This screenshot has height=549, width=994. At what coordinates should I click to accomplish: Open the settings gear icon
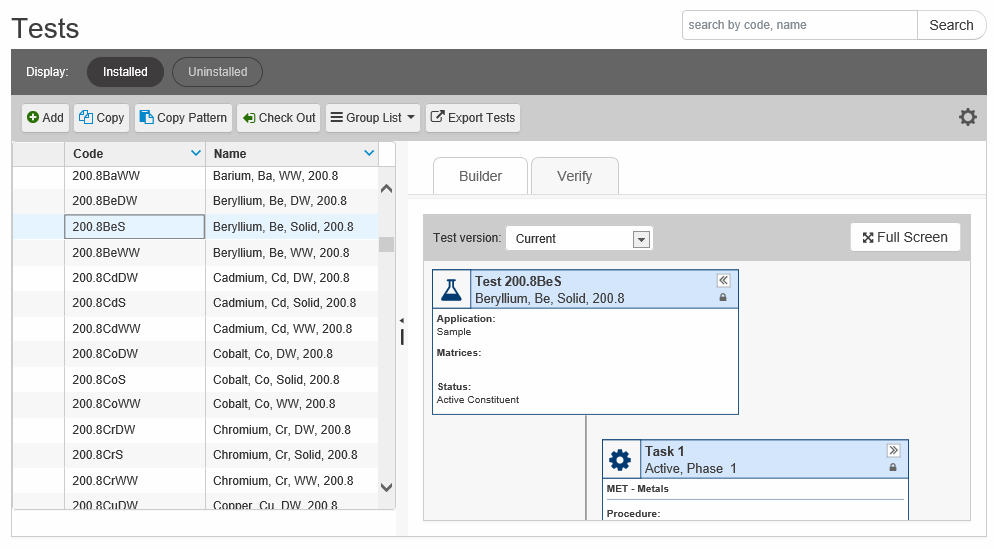click(967, 118)
